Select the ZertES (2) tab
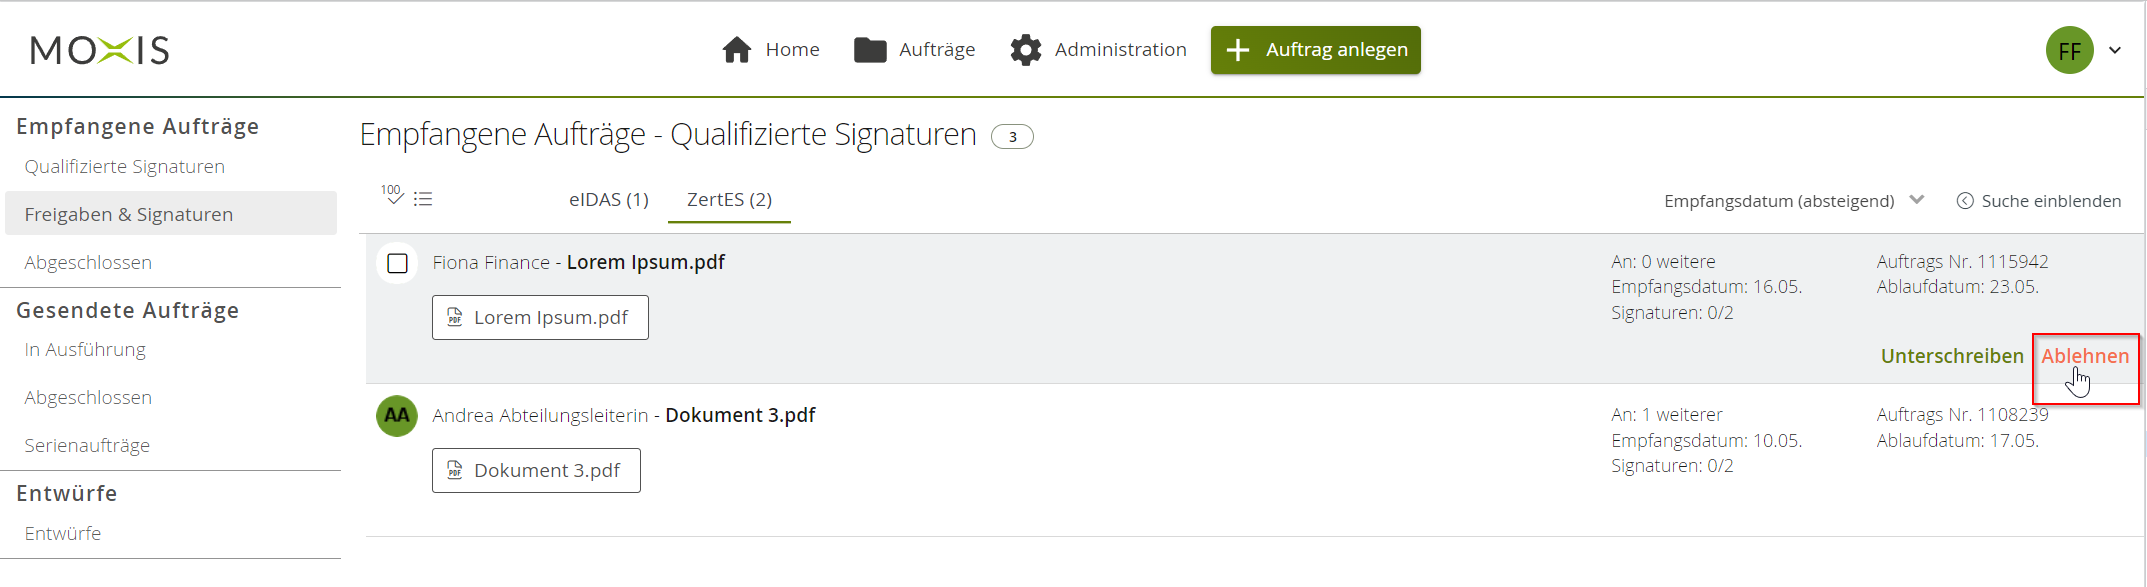Image resolution: width=2147 pixels, height=587 pixels. (x=729, y=200)
